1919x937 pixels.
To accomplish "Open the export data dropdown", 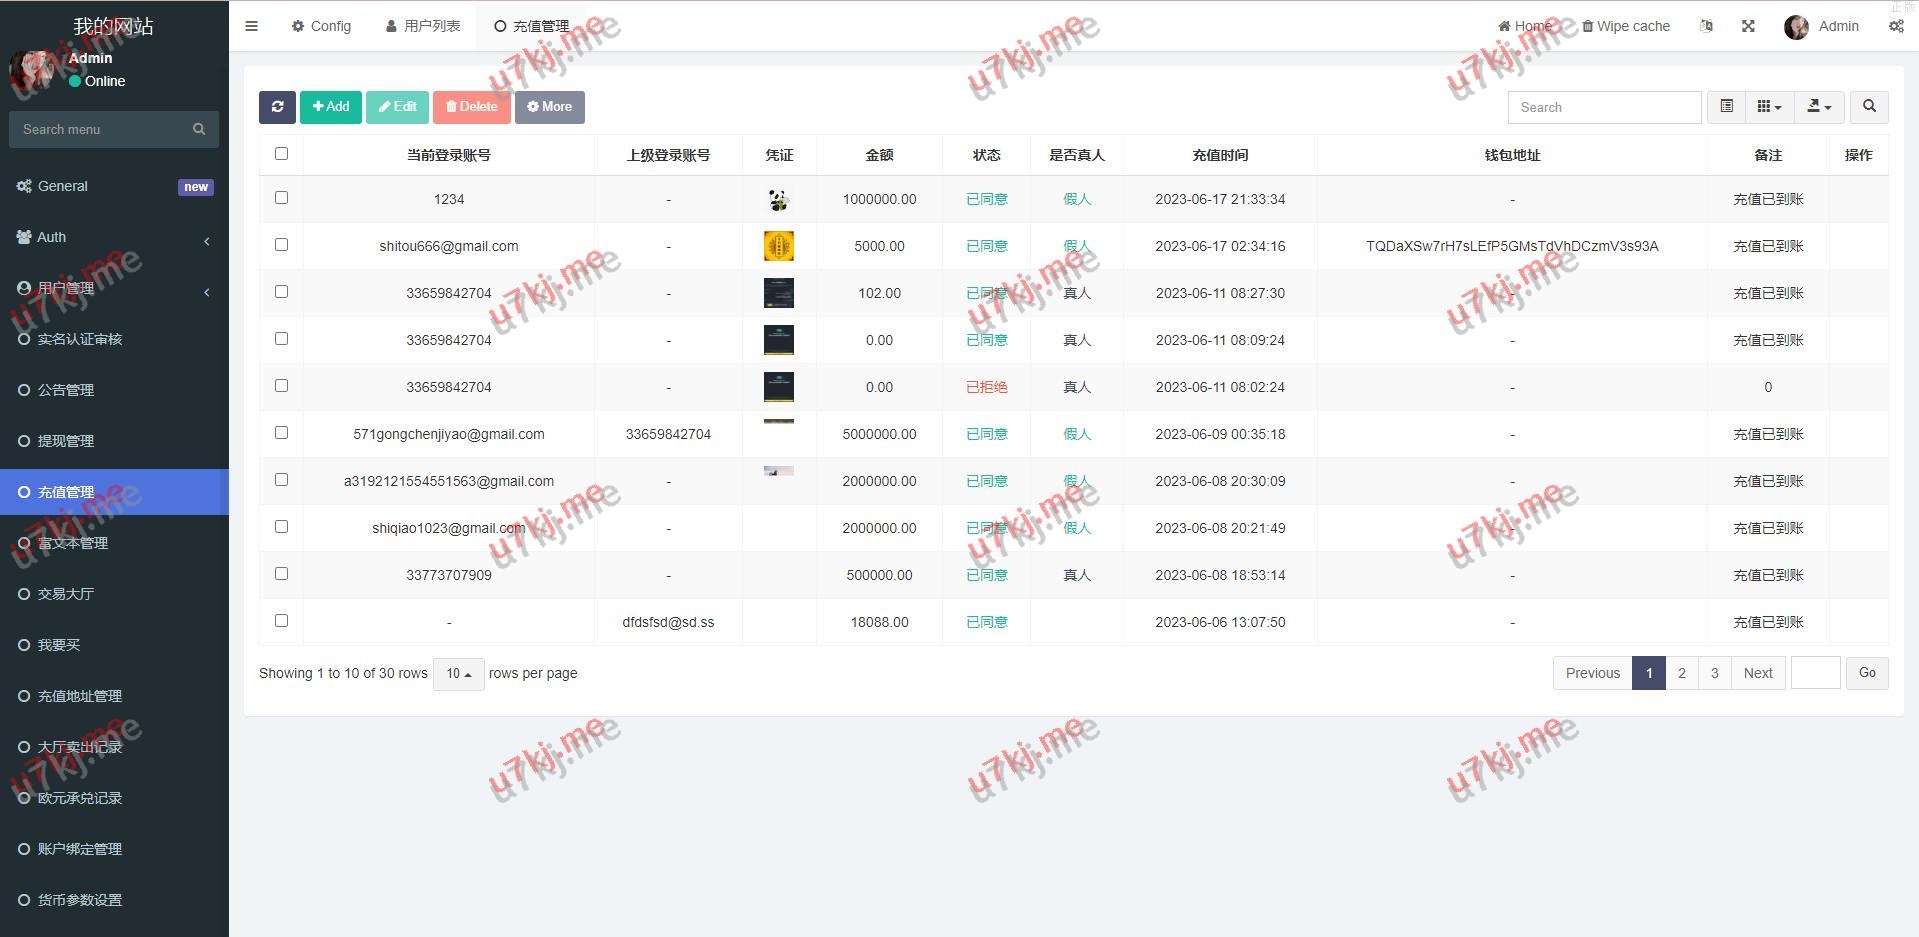I will pos(1819,107).
